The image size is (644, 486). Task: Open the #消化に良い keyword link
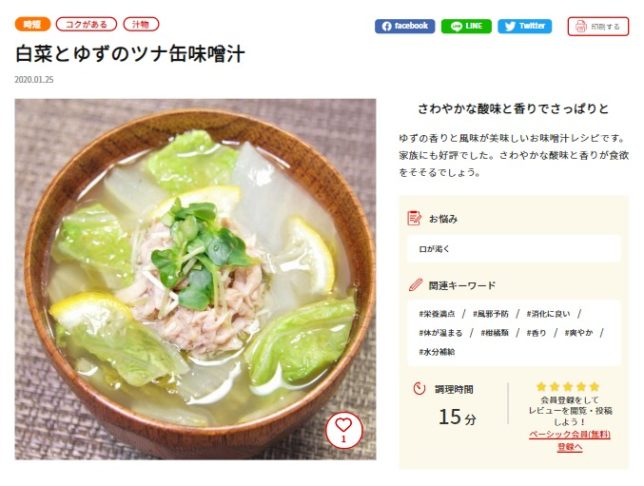point(548,314)
